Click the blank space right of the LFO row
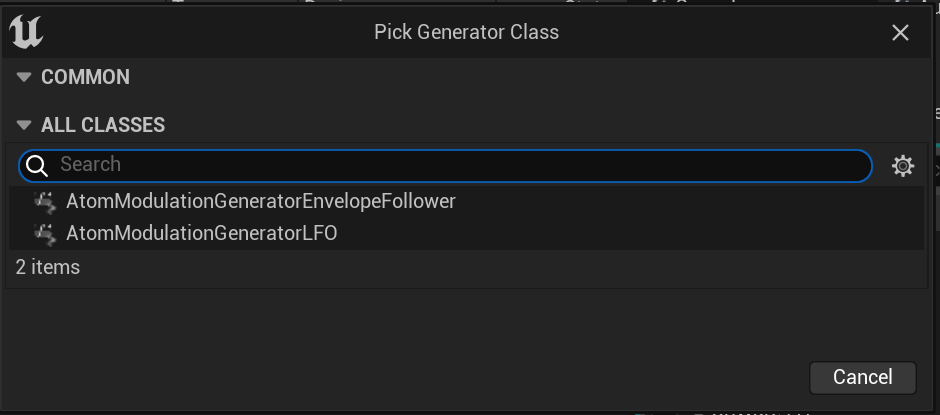 pyautogui.click(x=629, y=233)
